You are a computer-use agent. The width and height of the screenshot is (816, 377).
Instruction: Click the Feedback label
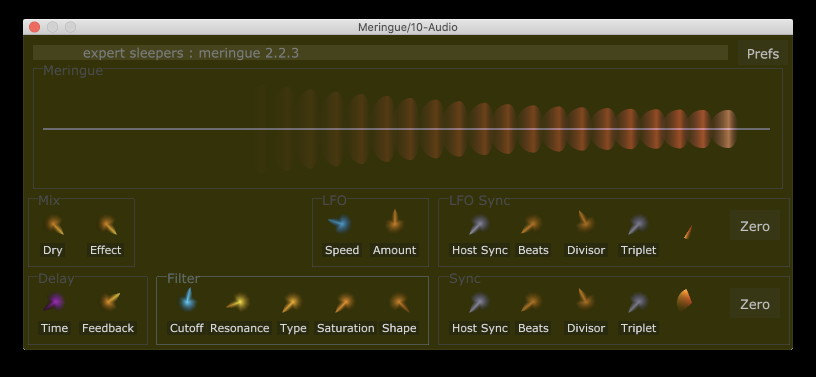(x=108, y=328)
